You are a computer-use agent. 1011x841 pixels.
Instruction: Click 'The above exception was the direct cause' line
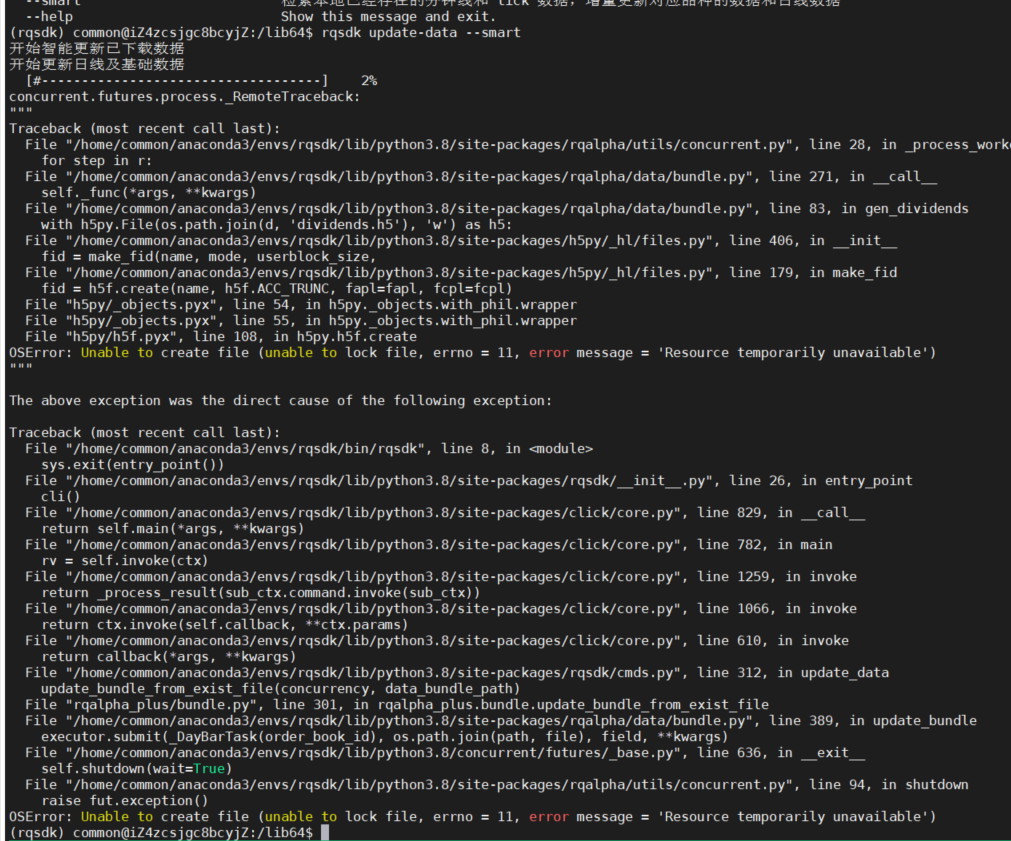[280, 400]
